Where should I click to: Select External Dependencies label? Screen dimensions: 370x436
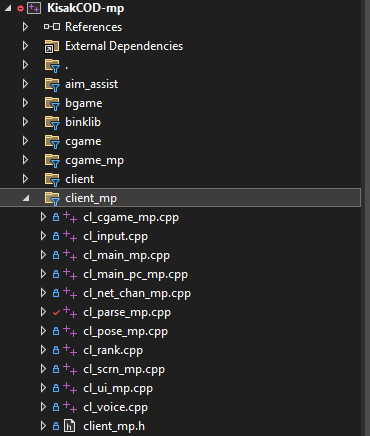(124, 46)
